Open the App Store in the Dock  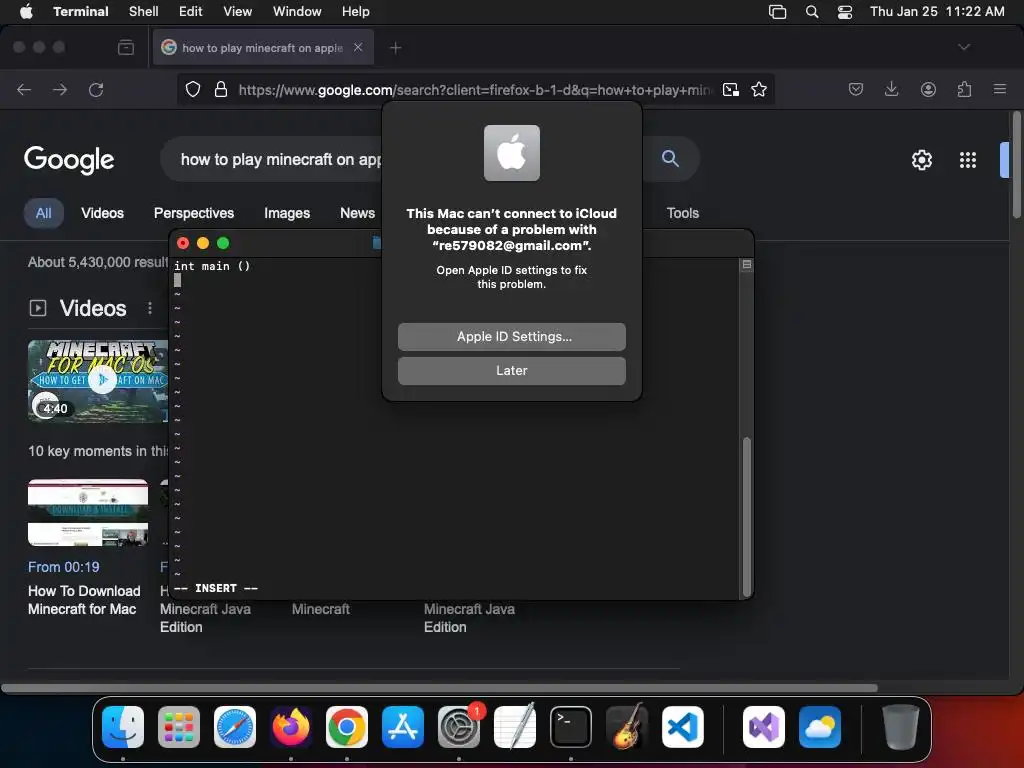[403, 727]
